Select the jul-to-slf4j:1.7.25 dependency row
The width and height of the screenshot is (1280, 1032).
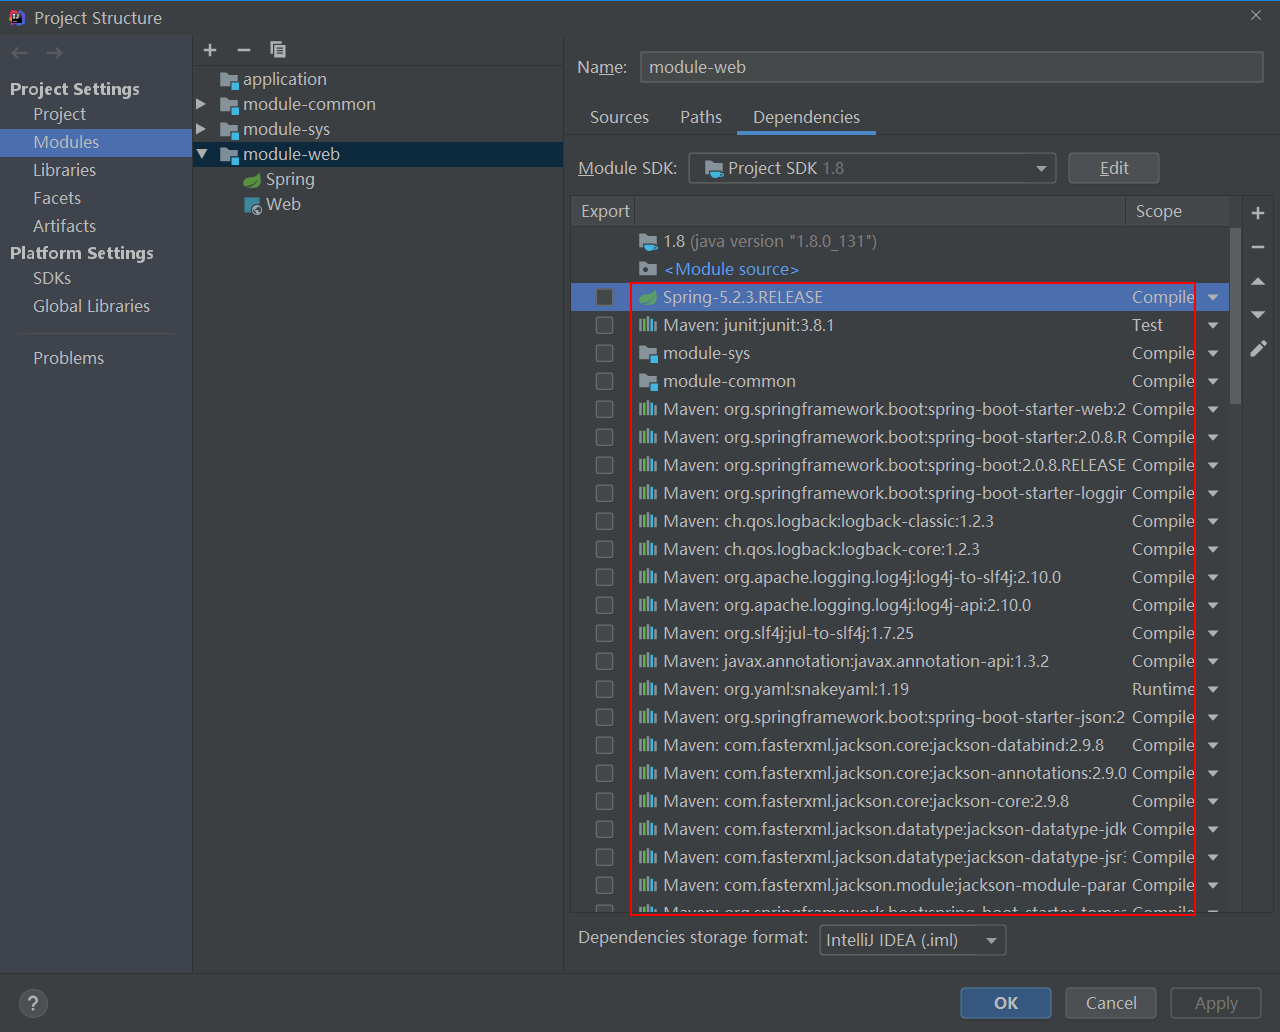[900, 633]
